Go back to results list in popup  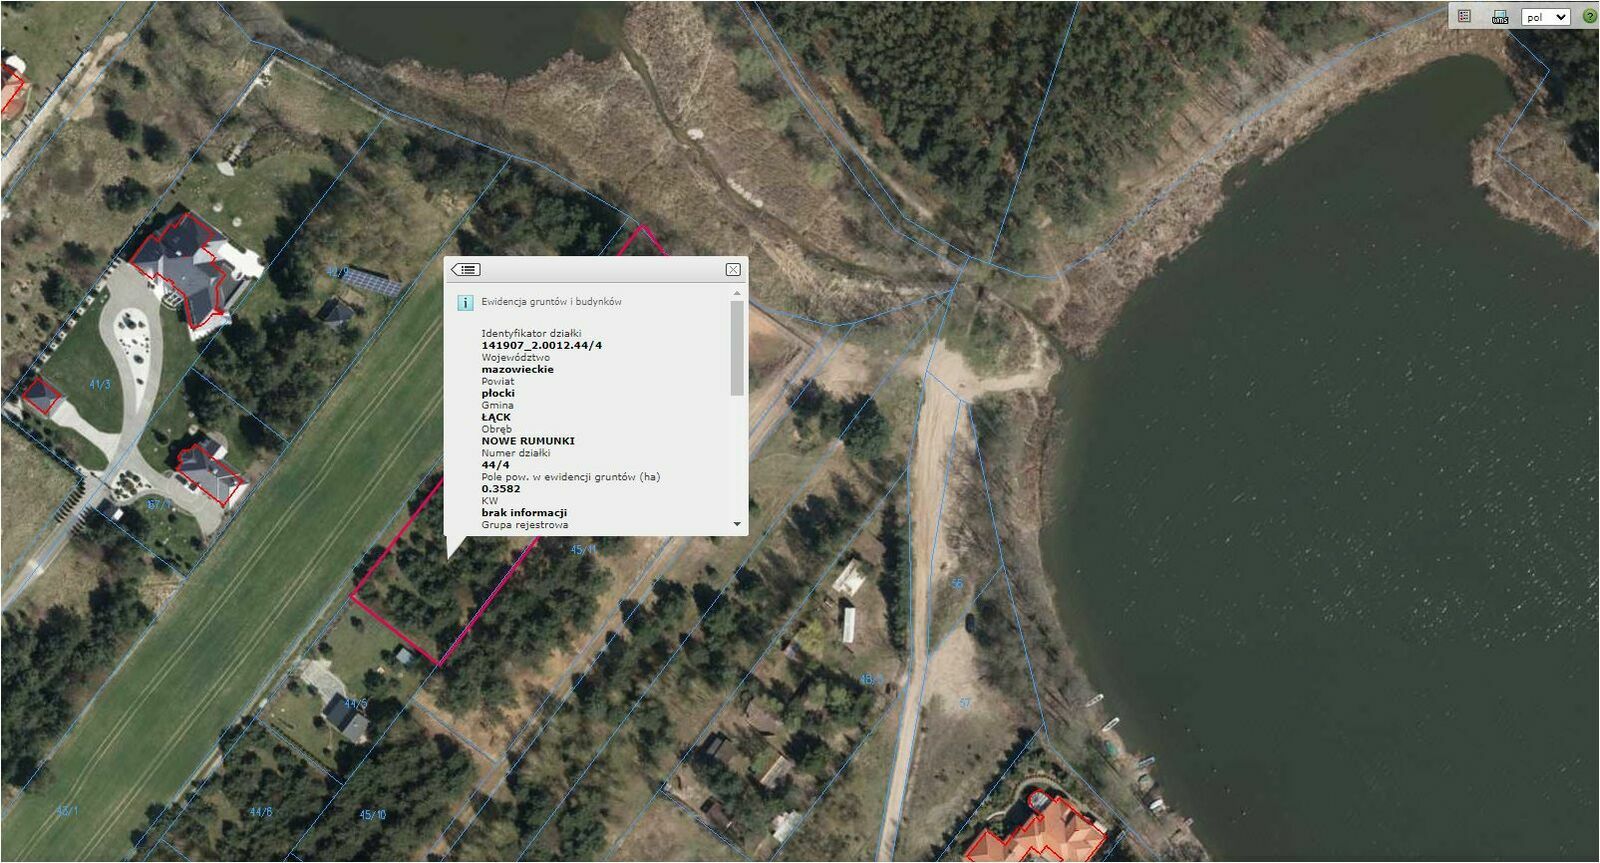[466, 269]
